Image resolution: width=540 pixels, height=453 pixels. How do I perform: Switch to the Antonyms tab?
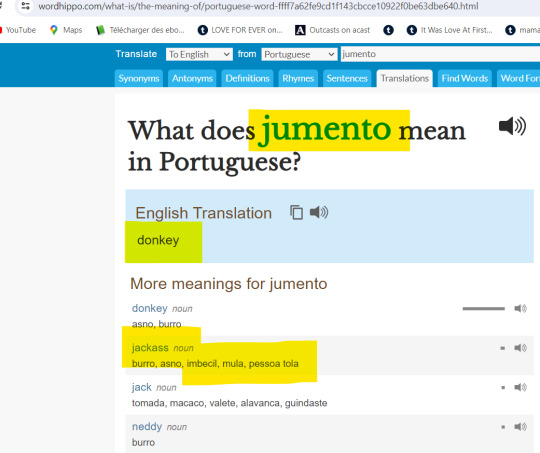tap(192, 79)
